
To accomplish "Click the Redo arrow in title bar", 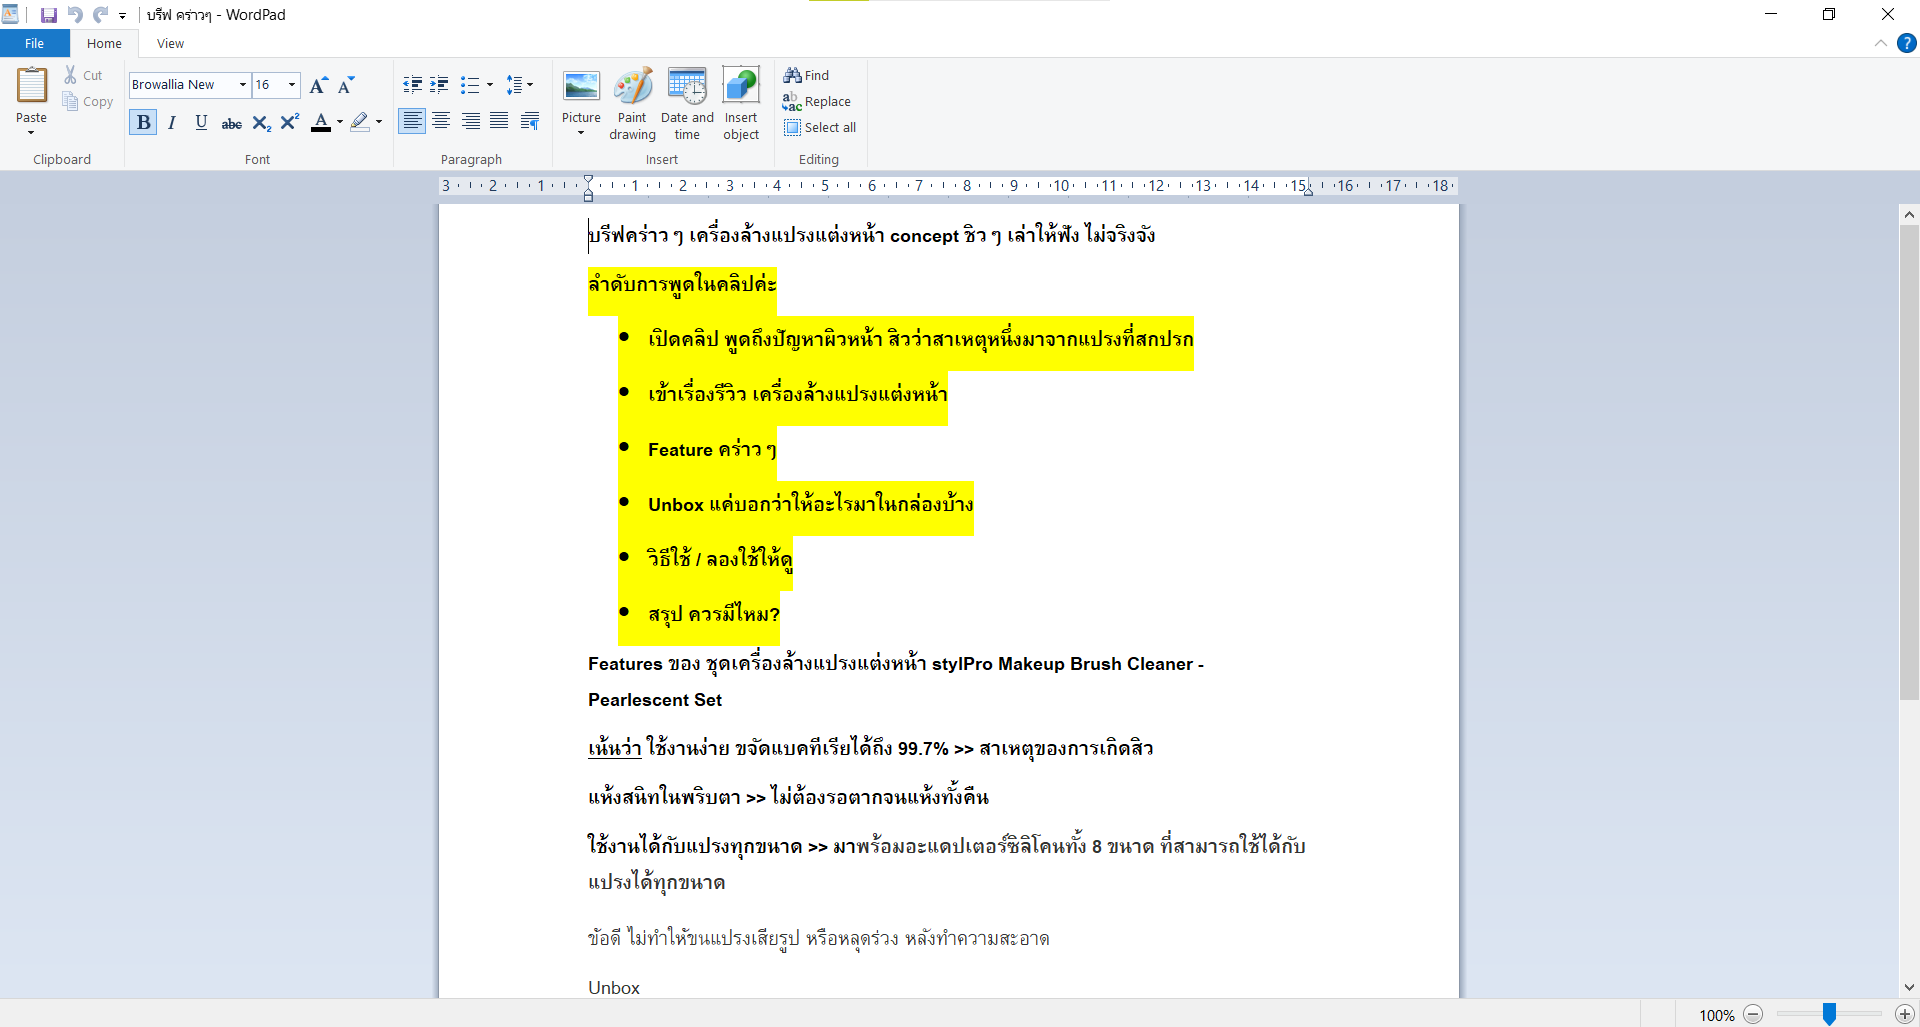I will point(100,15).
